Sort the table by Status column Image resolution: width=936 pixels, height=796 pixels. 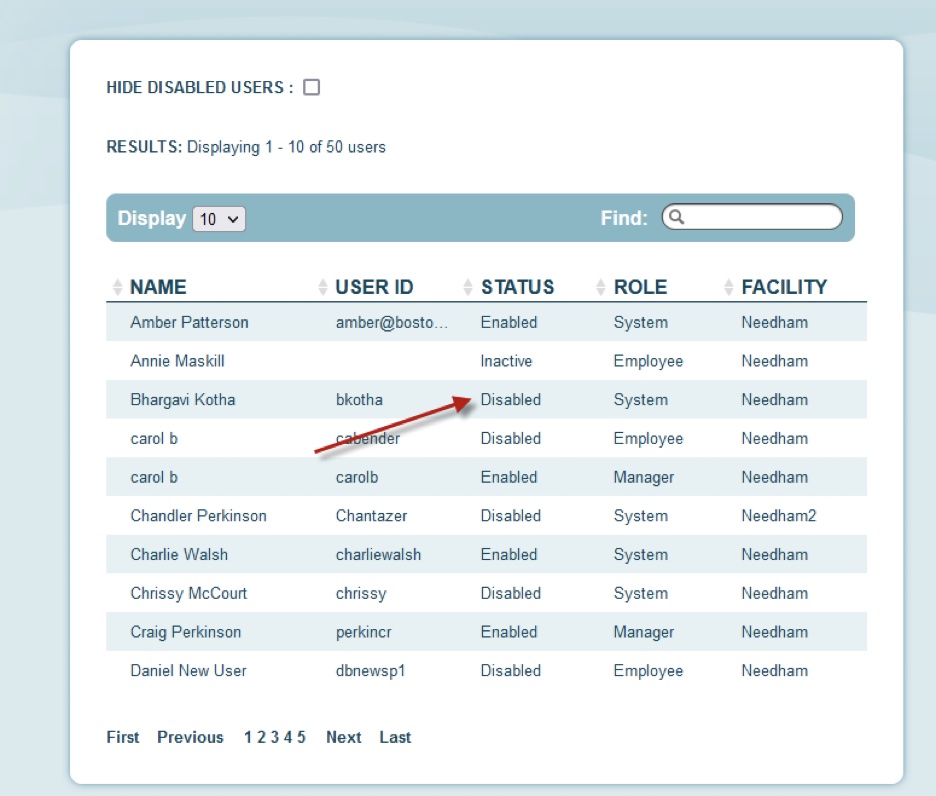(468, 287)
